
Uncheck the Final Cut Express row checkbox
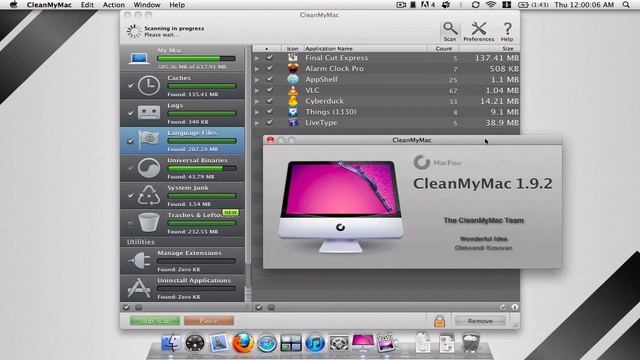point(269,58)
